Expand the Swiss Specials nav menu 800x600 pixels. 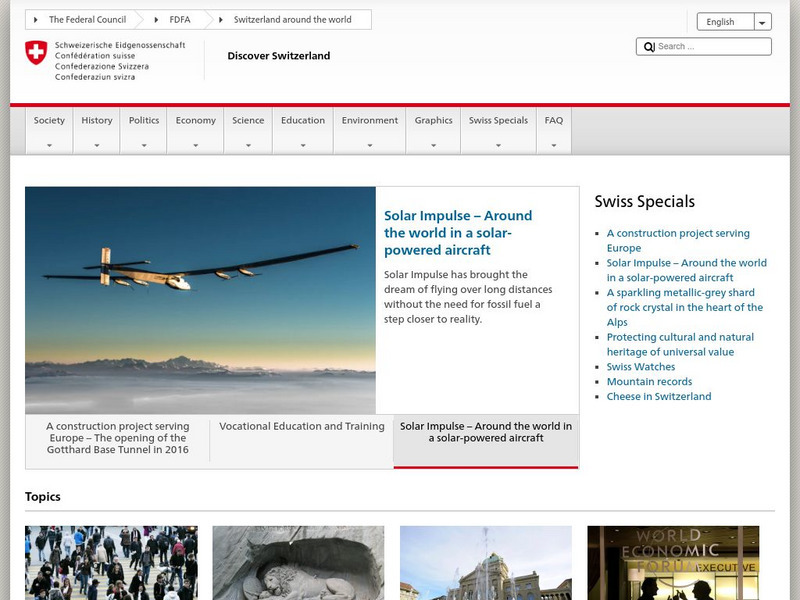498,131
